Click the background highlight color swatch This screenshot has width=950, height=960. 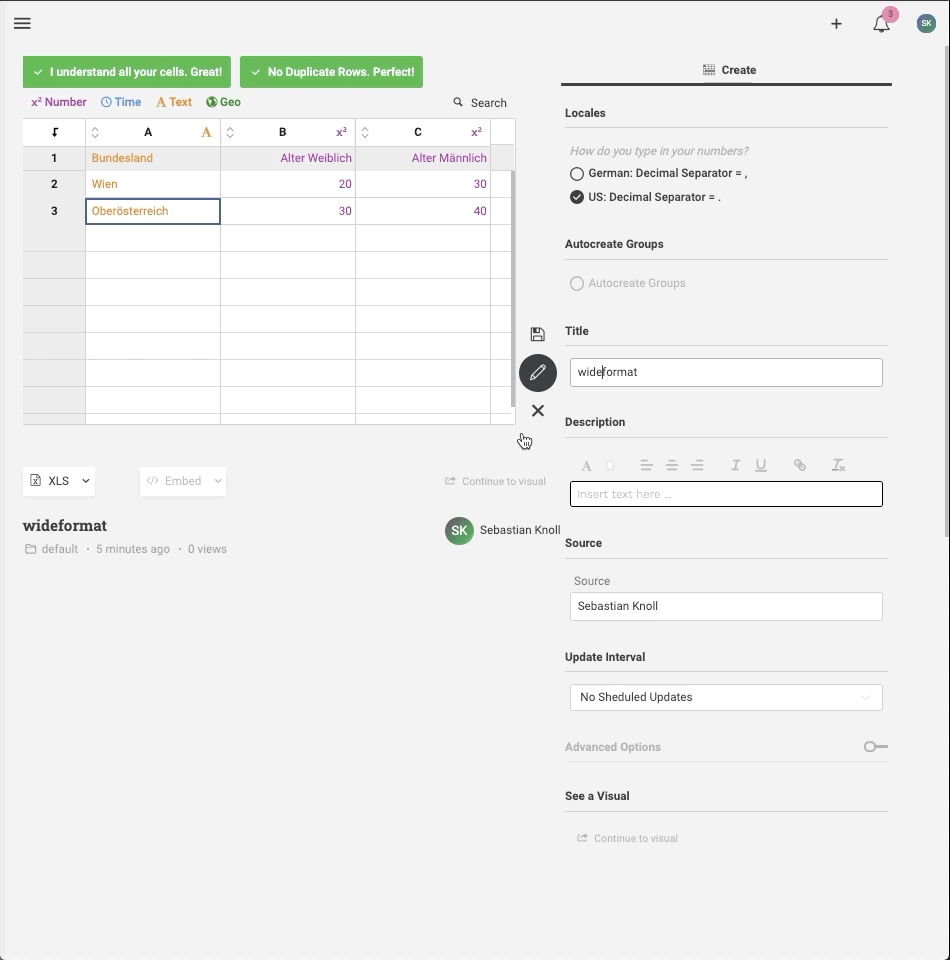[x=610, y=466]
